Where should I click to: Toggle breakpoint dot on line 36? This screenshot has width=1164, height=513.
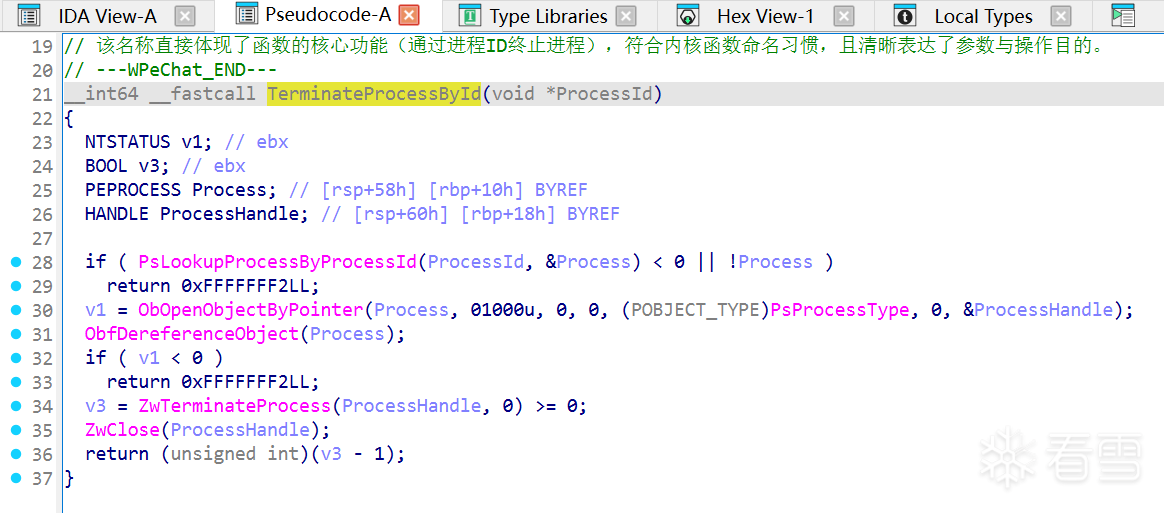(18, 454)
